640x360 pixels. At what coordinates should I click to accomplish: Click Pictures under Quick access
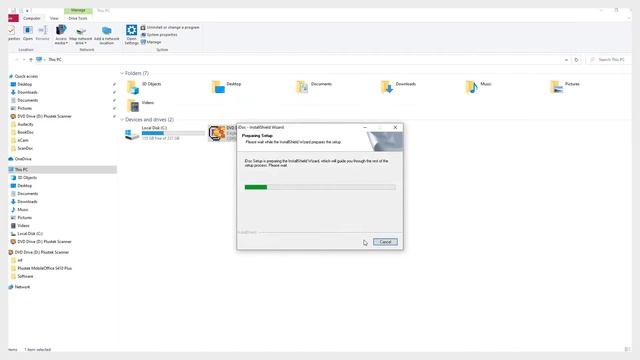click(x=24, y=108)
